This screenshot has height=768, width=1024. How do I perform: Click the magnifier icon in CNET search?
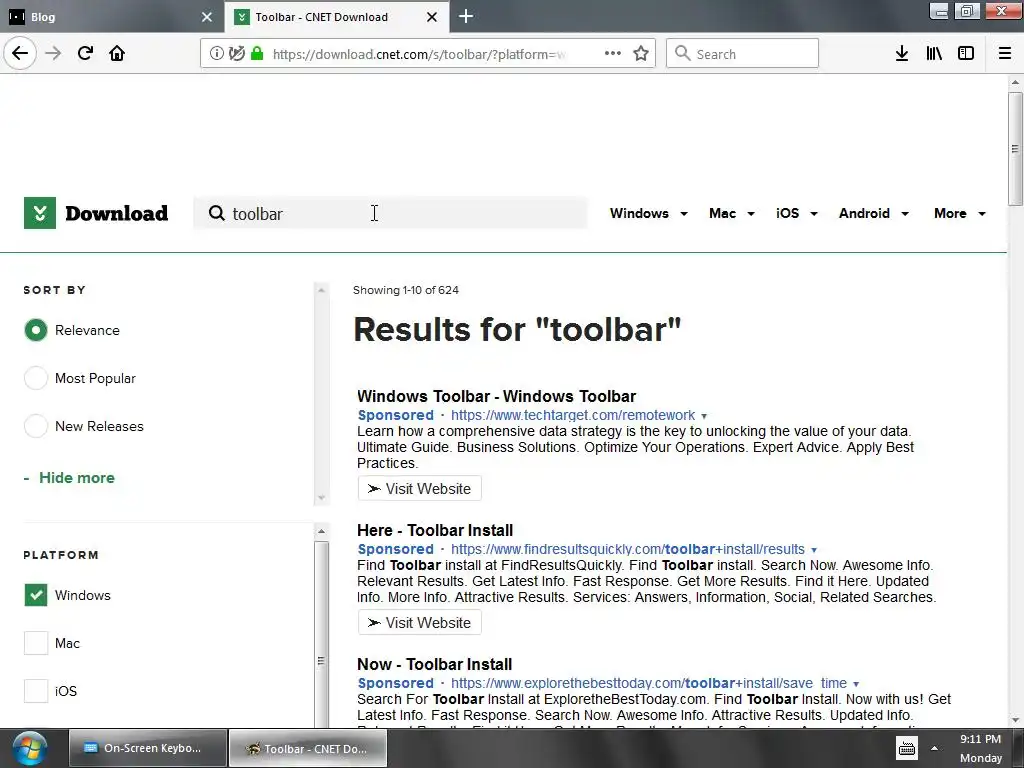216,213
